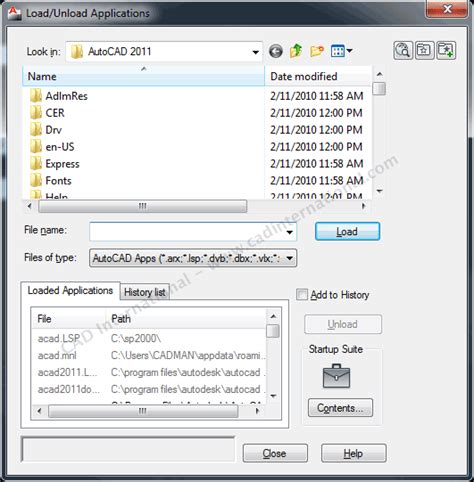Click the Help button
The width and height of the screenshot is (474, 482).
354,453
